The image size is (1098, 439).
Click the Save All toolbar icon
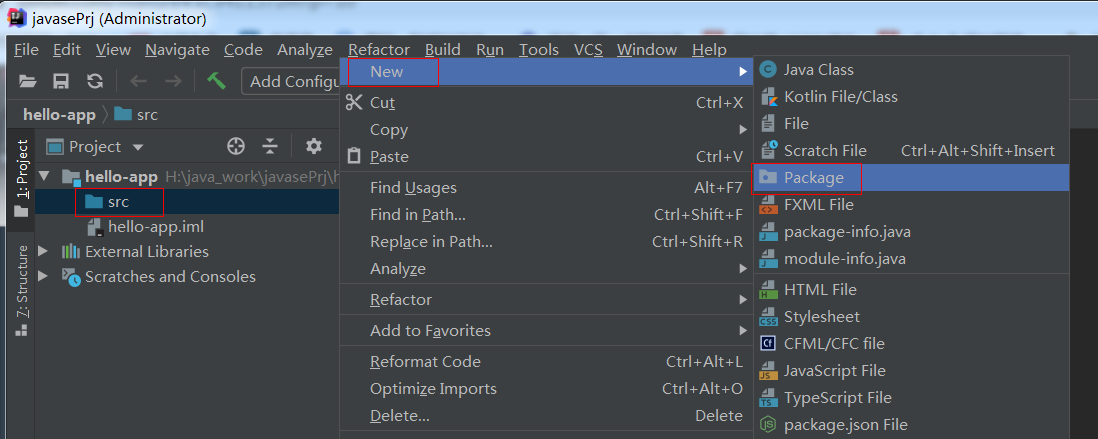61,81
